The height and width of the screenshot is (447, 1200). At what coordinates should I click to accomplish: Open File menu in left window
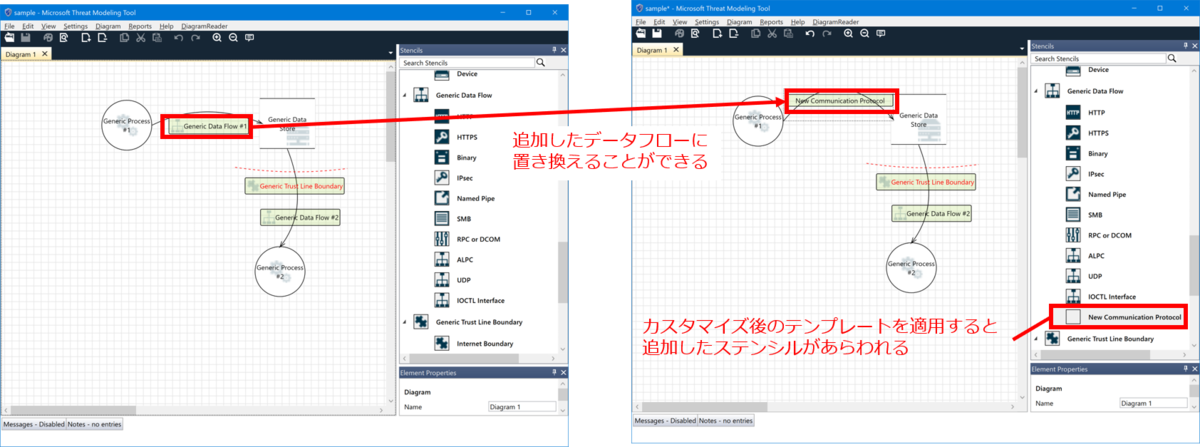coord(9,25)
